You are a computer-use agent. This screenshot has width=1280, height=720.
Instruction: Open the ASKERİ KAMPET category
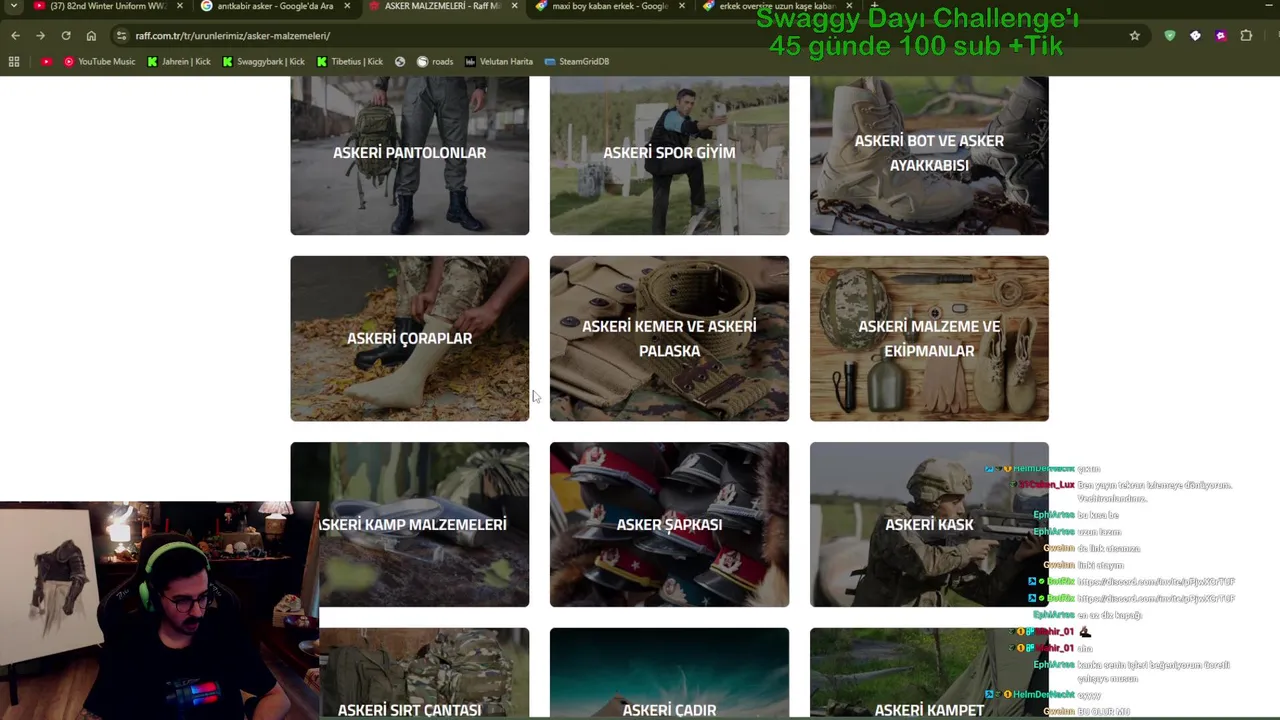click(x=929, y=674)
